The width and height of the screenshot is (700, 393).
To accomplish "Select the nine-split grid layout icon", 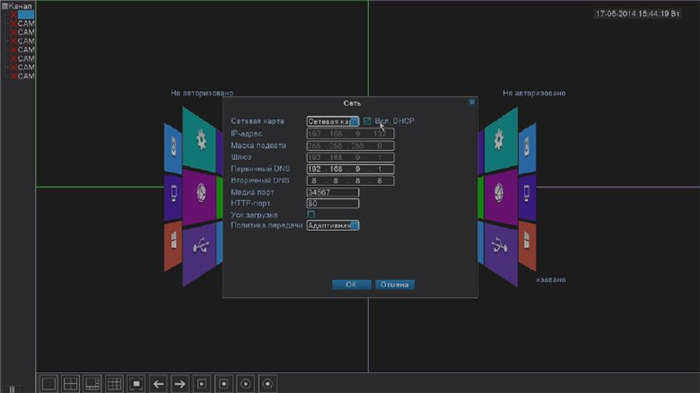I will [114, 384].
